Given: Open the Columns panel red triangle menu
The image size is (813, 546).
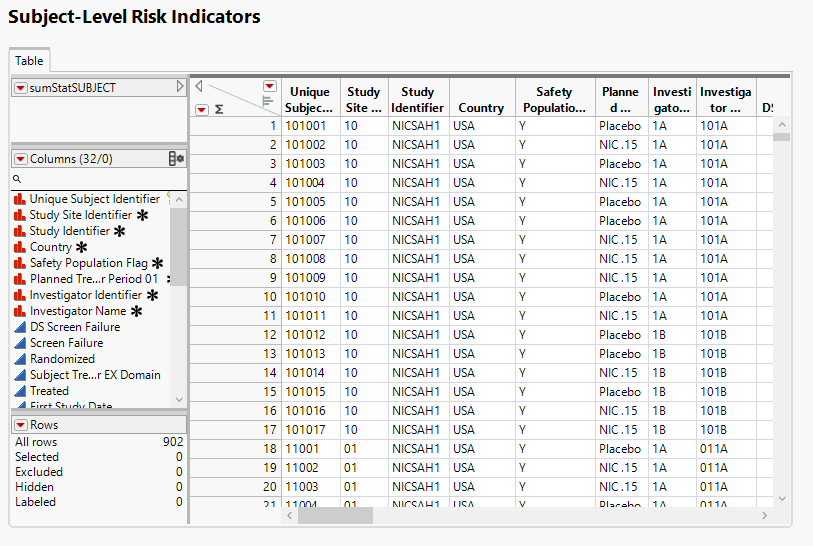Looking at the screenshot, I should pos(20,159).
